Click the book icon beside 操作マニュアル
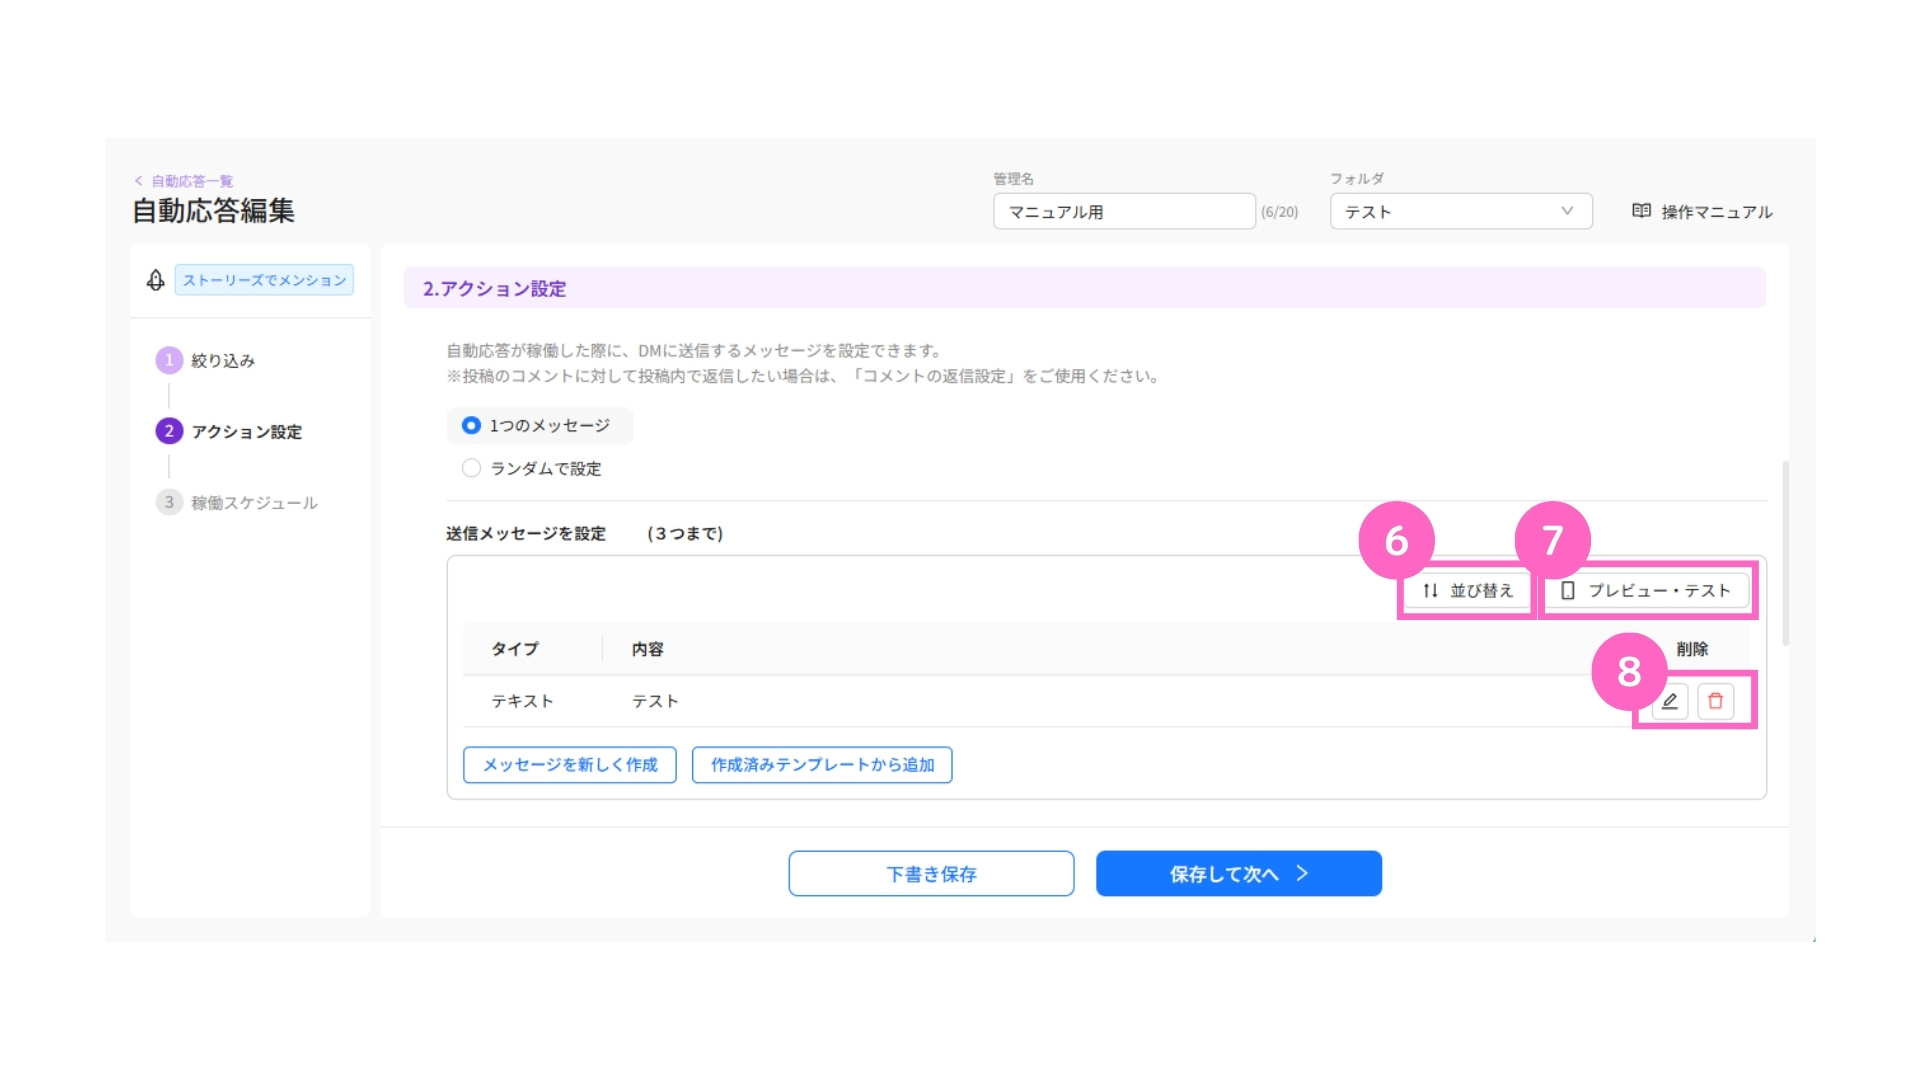Viewport: 1920px width, 1080px height. point(1641,211)
